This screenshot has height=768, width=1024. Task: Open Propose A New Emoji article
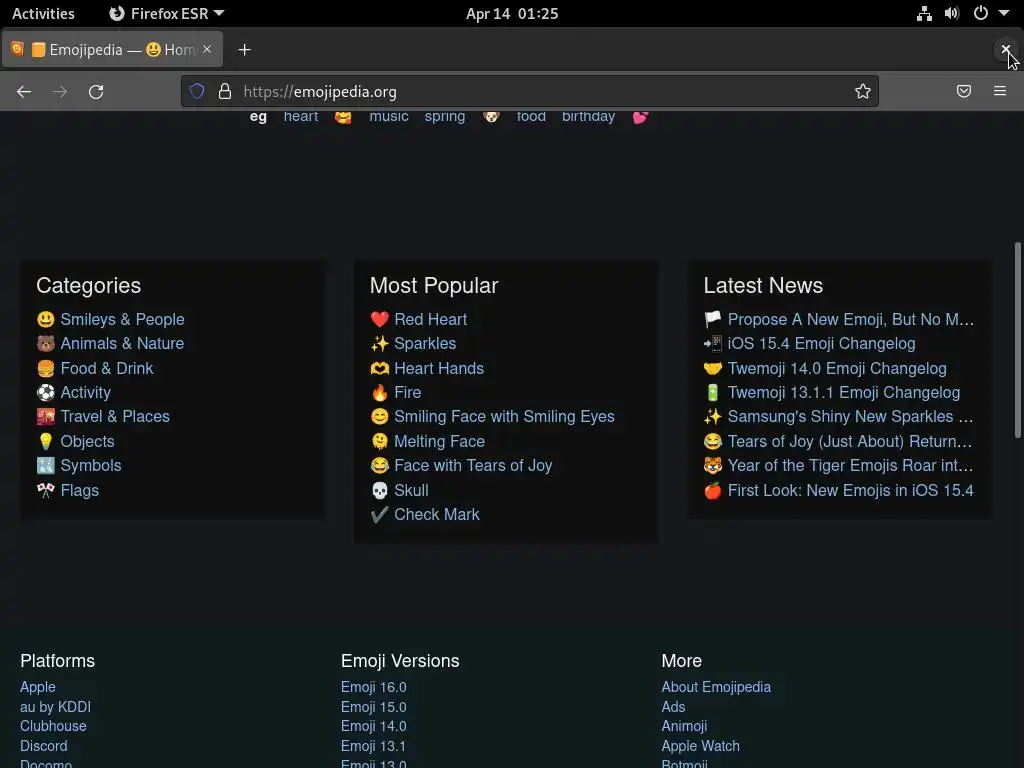pyautogui.click(x=851, y=319)
